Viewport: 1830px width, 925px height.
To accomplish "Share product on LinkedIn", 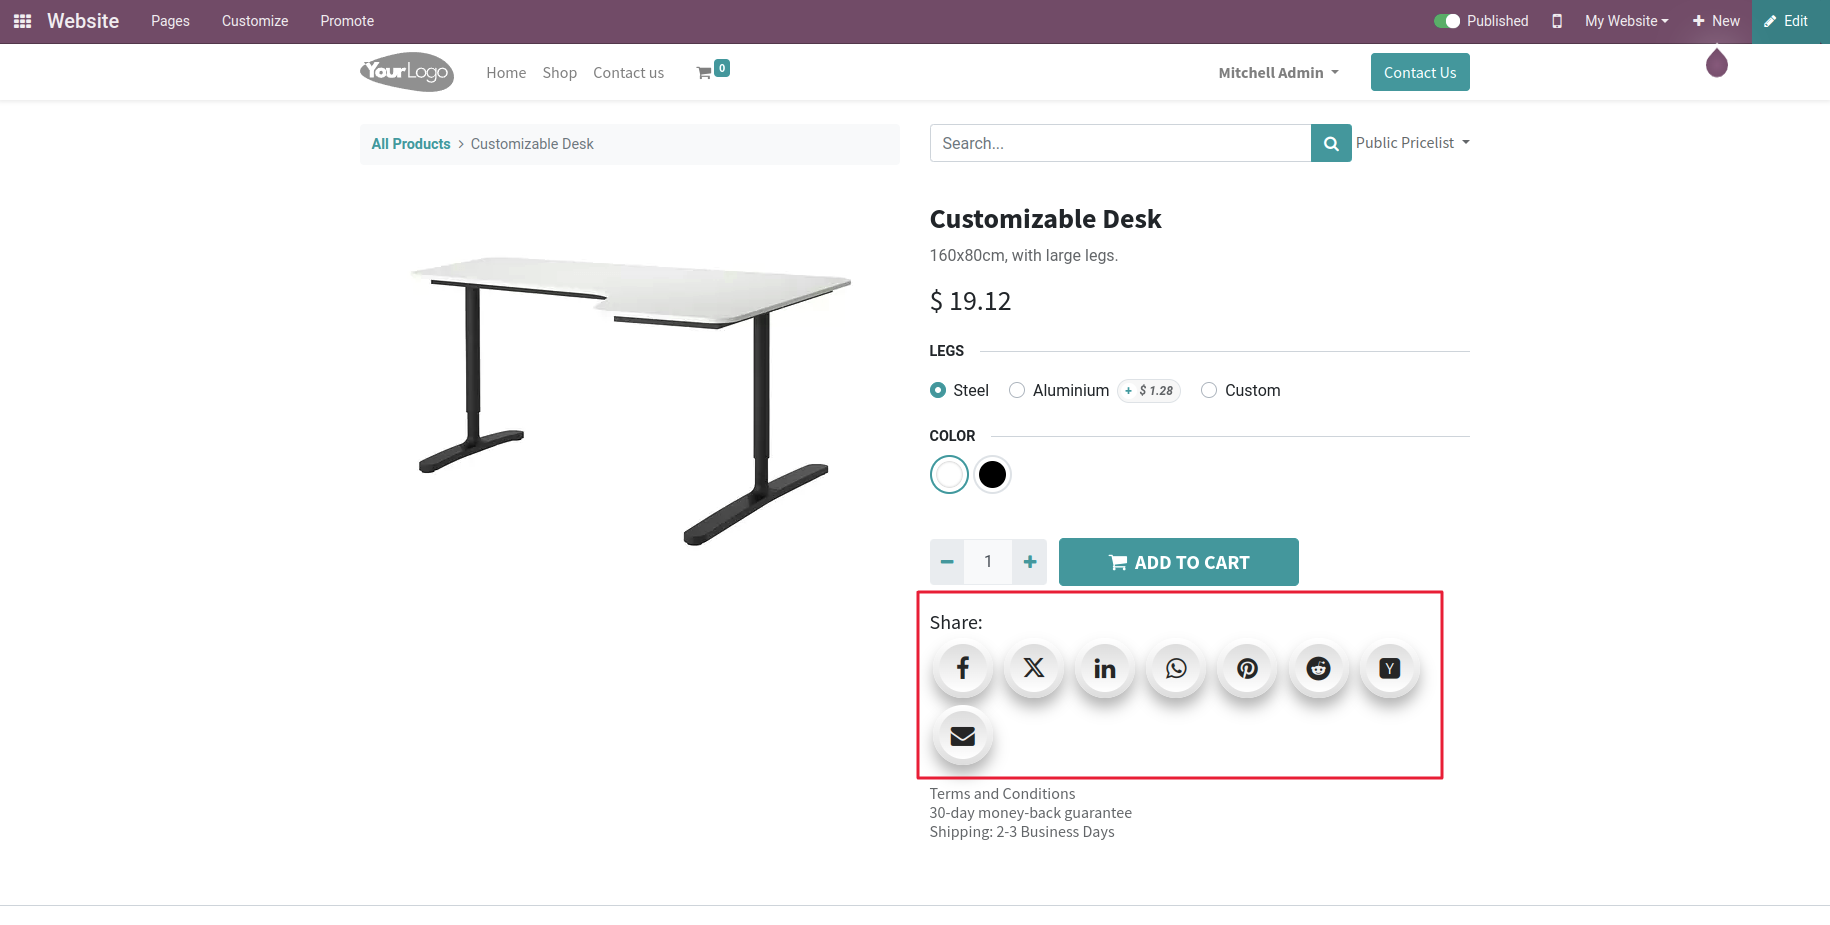I will 1105,668.
